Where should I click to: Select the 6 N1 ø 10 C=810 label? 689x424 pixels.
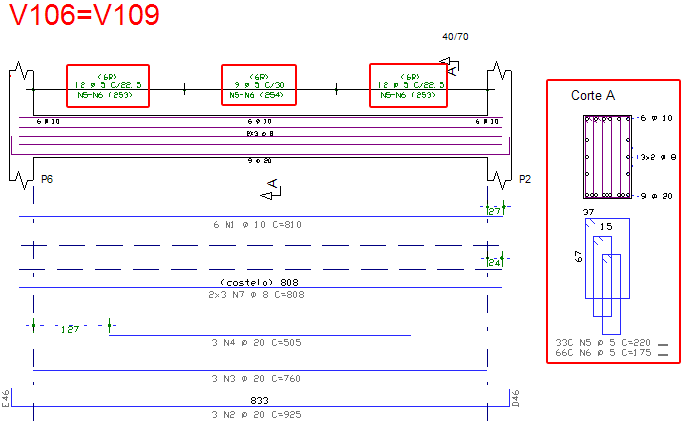[x=258, y=225]
